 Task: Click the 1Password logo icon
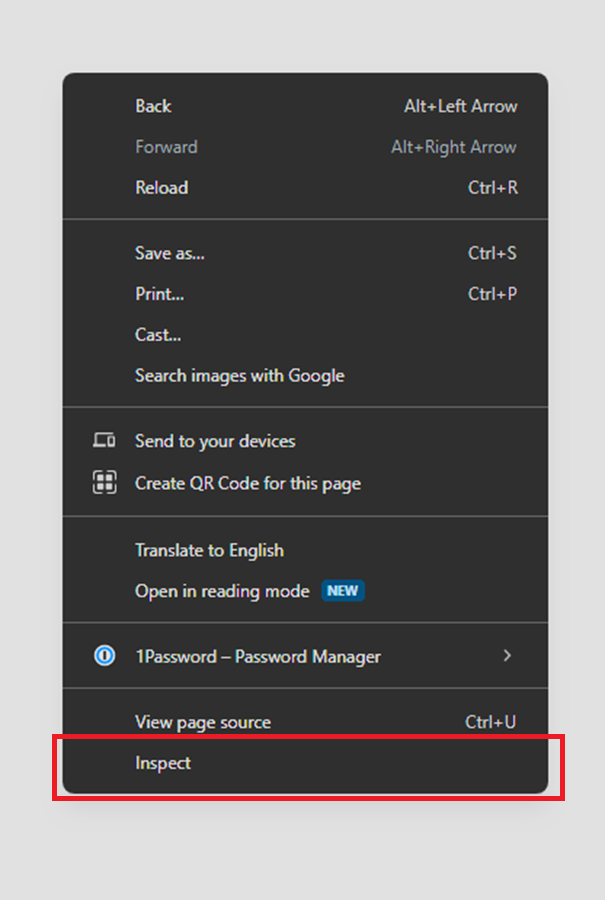point(104,655)
